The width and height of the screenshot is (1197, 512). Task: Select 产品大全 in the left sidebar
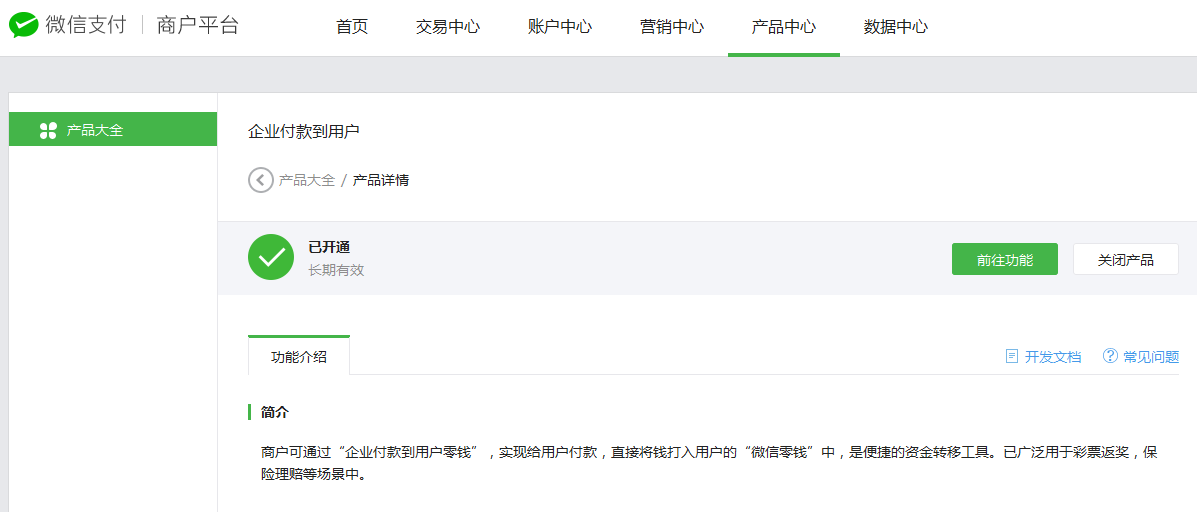tap(113, 129)
